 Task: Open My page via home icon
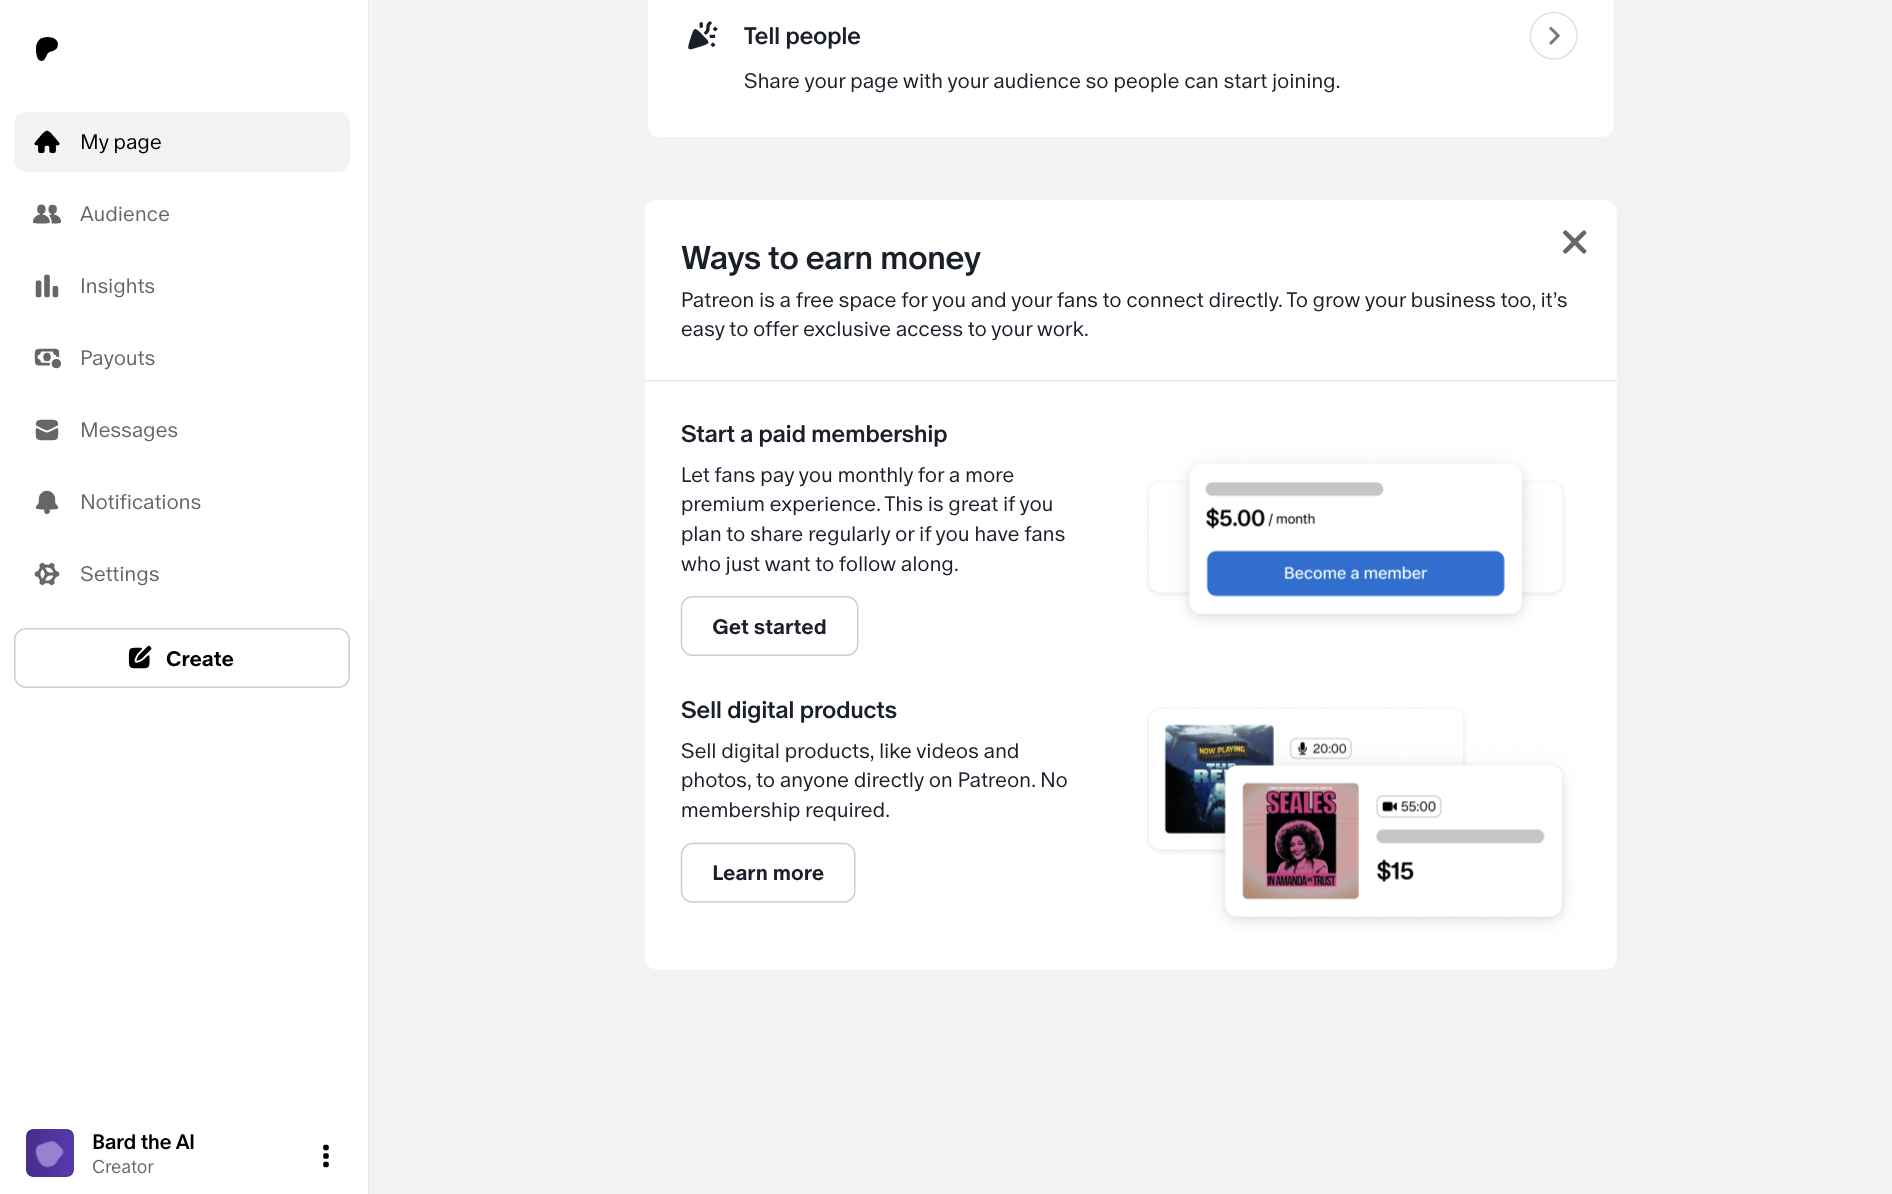[47, 142]
